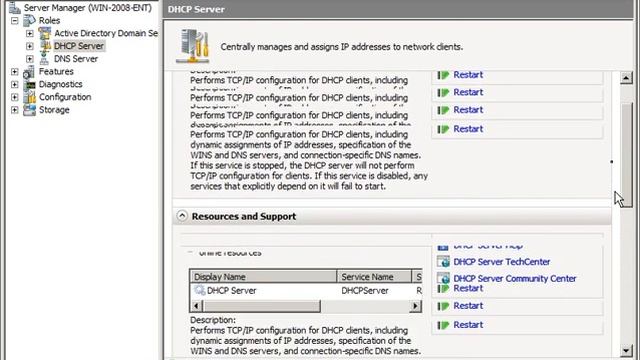The height and width of the screenshot is (360, 640).
Task: Click the DNS Server role icon
Action: 44,59
